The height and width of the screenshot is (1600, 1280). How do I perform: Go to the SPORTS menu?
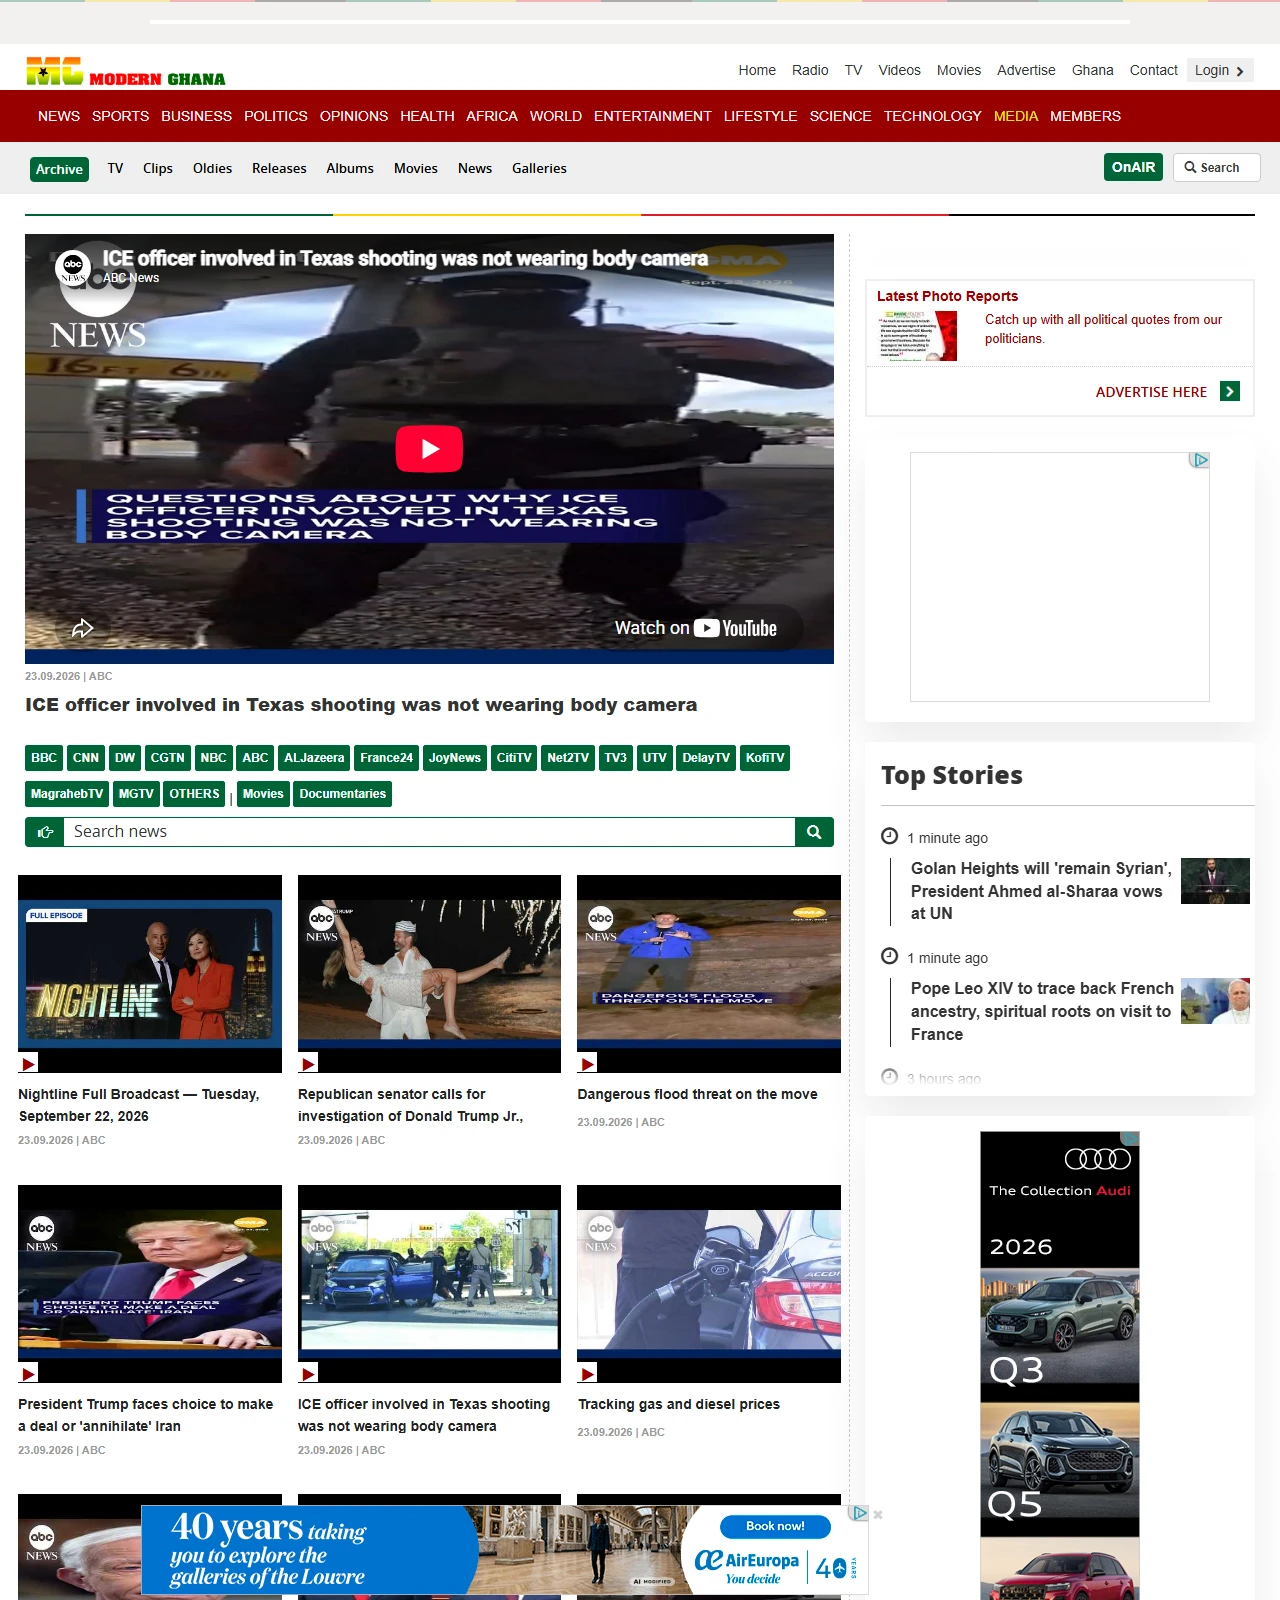pos(120,116)
